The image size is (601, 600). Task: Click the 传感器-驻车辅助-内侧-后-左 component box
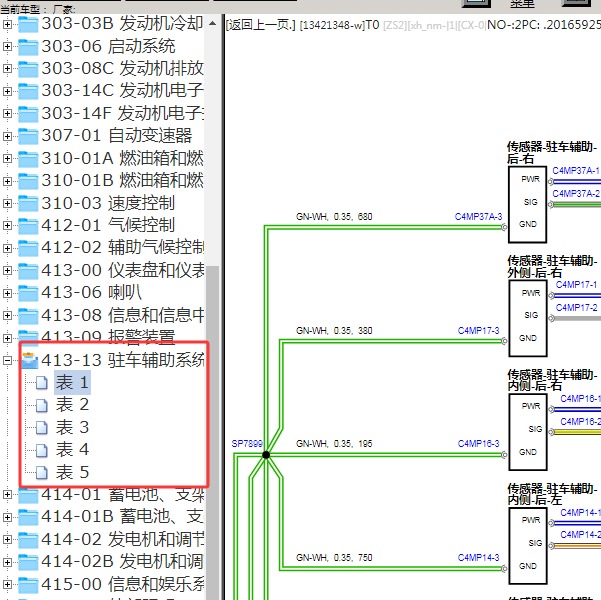click(x=528, y=546)
